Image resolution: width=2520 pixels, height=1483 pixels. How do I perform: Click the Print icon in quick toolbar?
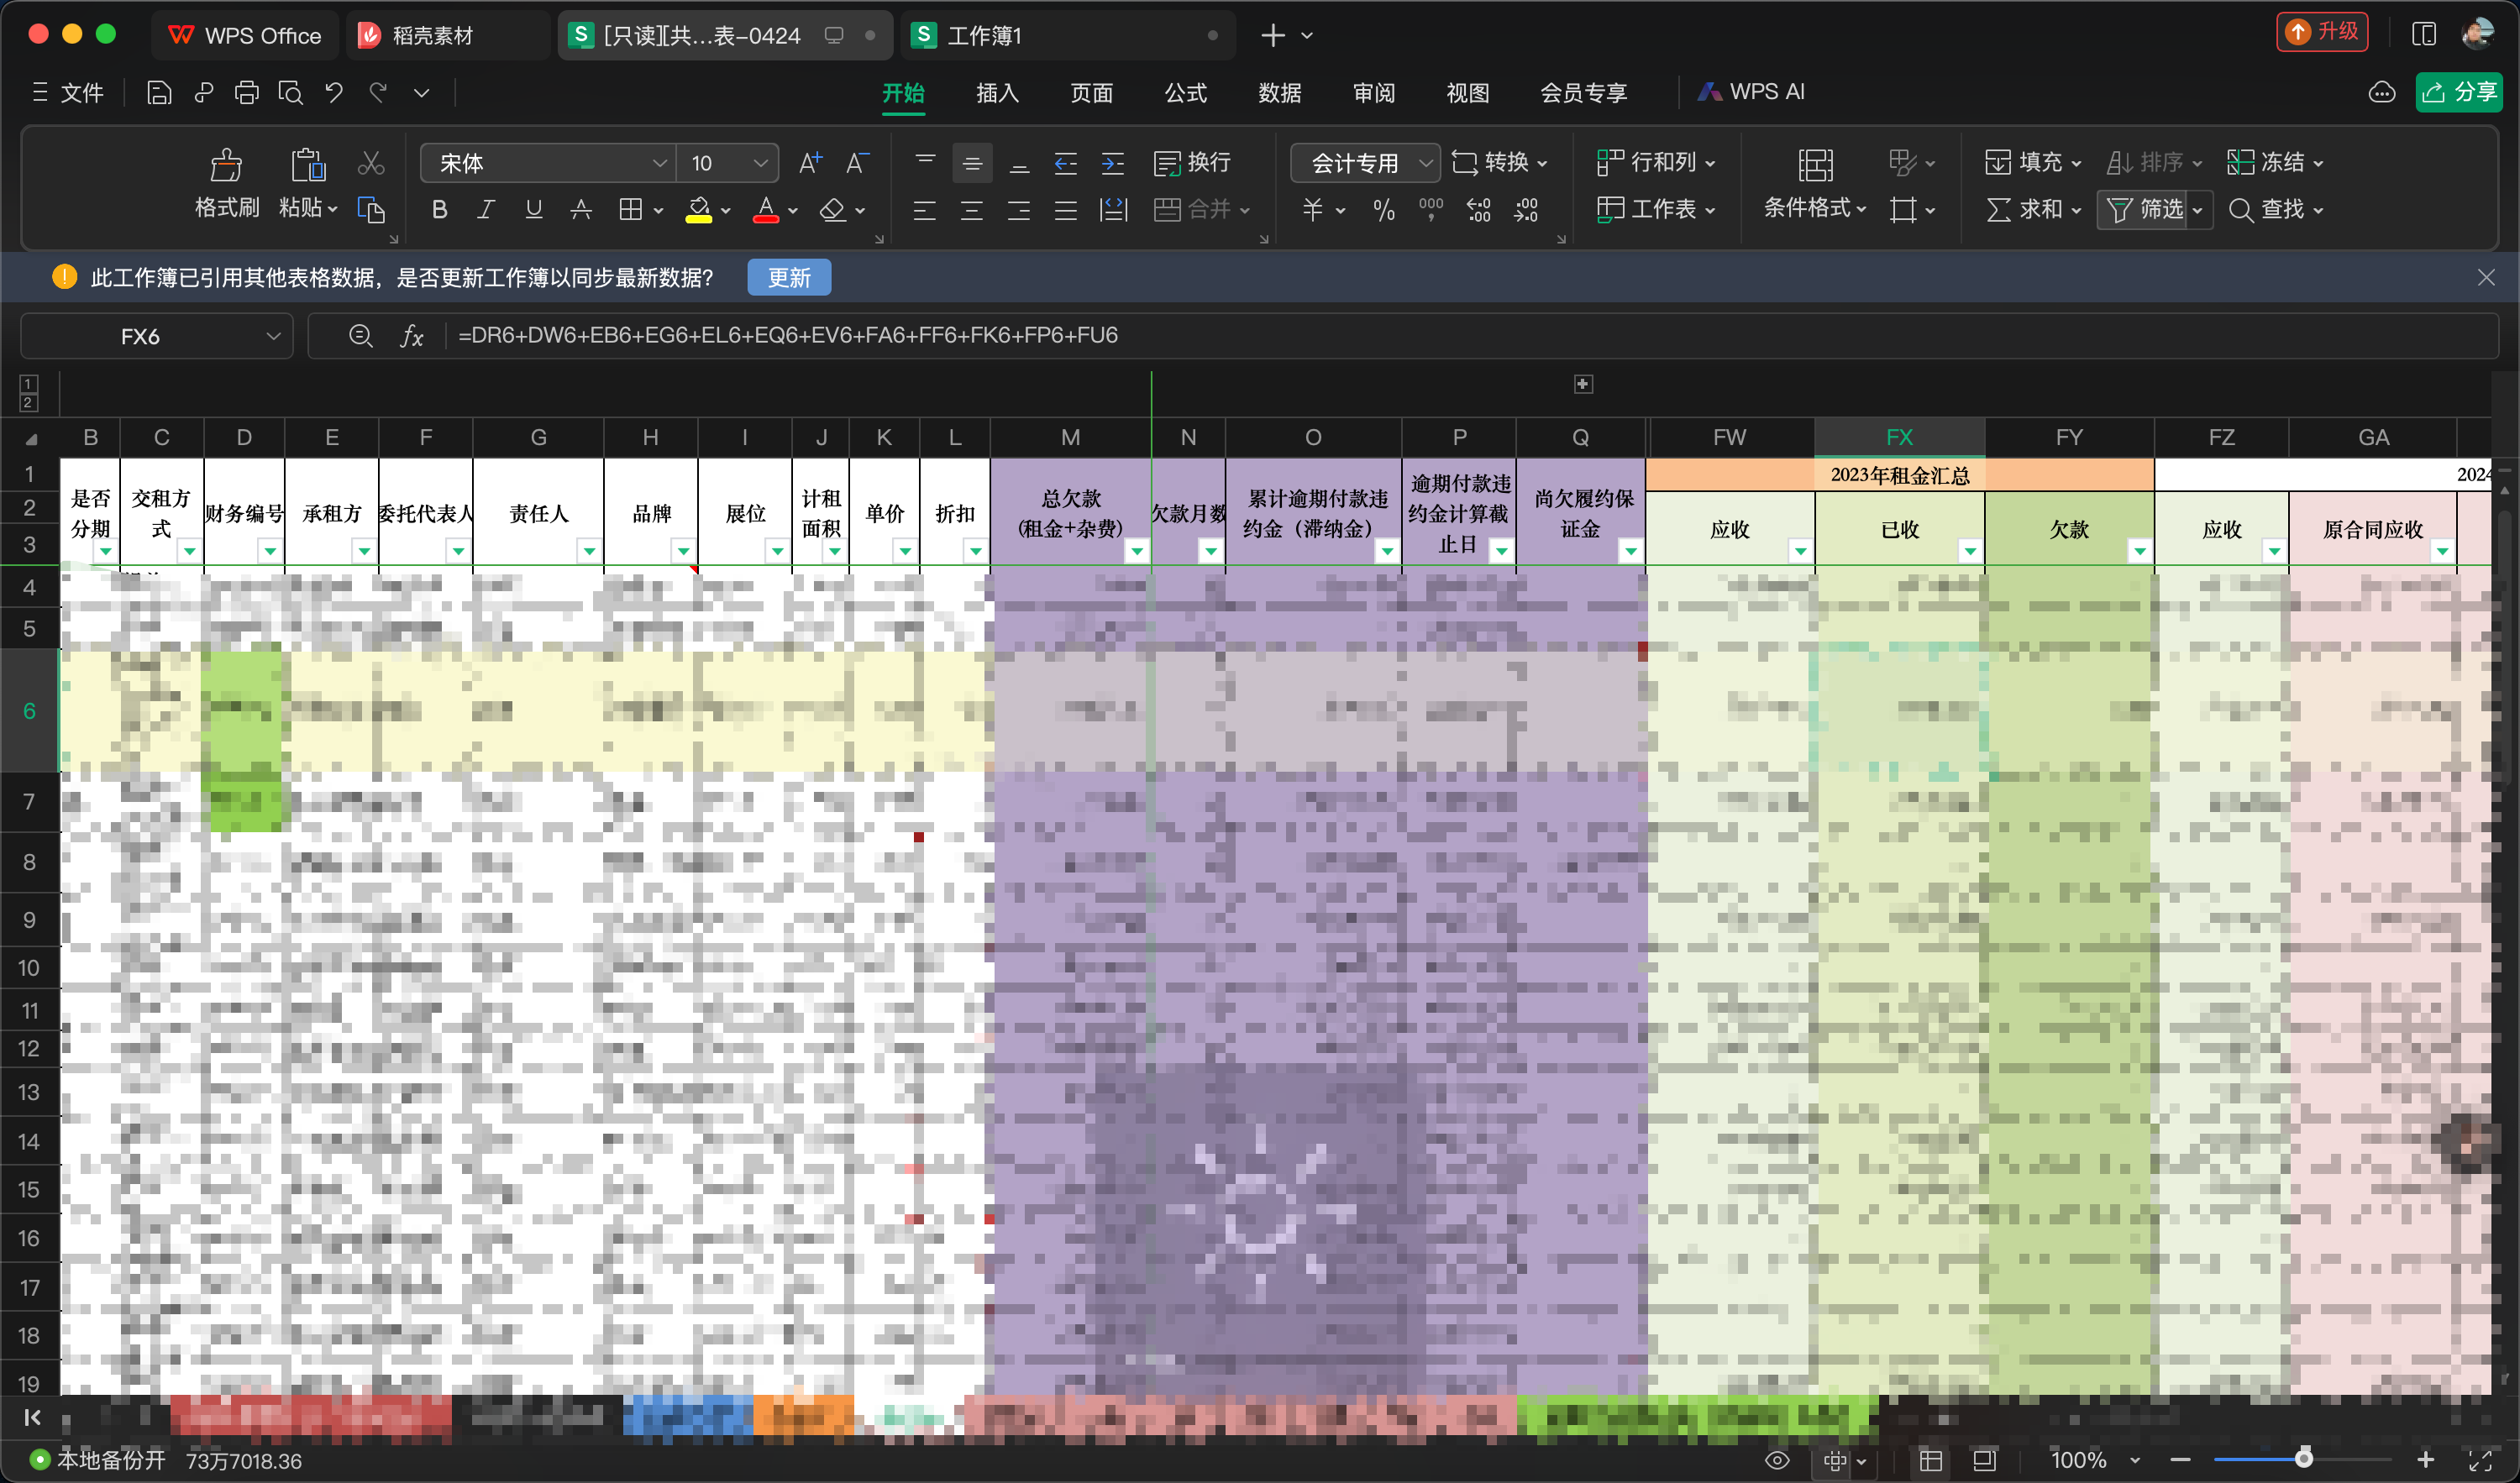point(246,93)
